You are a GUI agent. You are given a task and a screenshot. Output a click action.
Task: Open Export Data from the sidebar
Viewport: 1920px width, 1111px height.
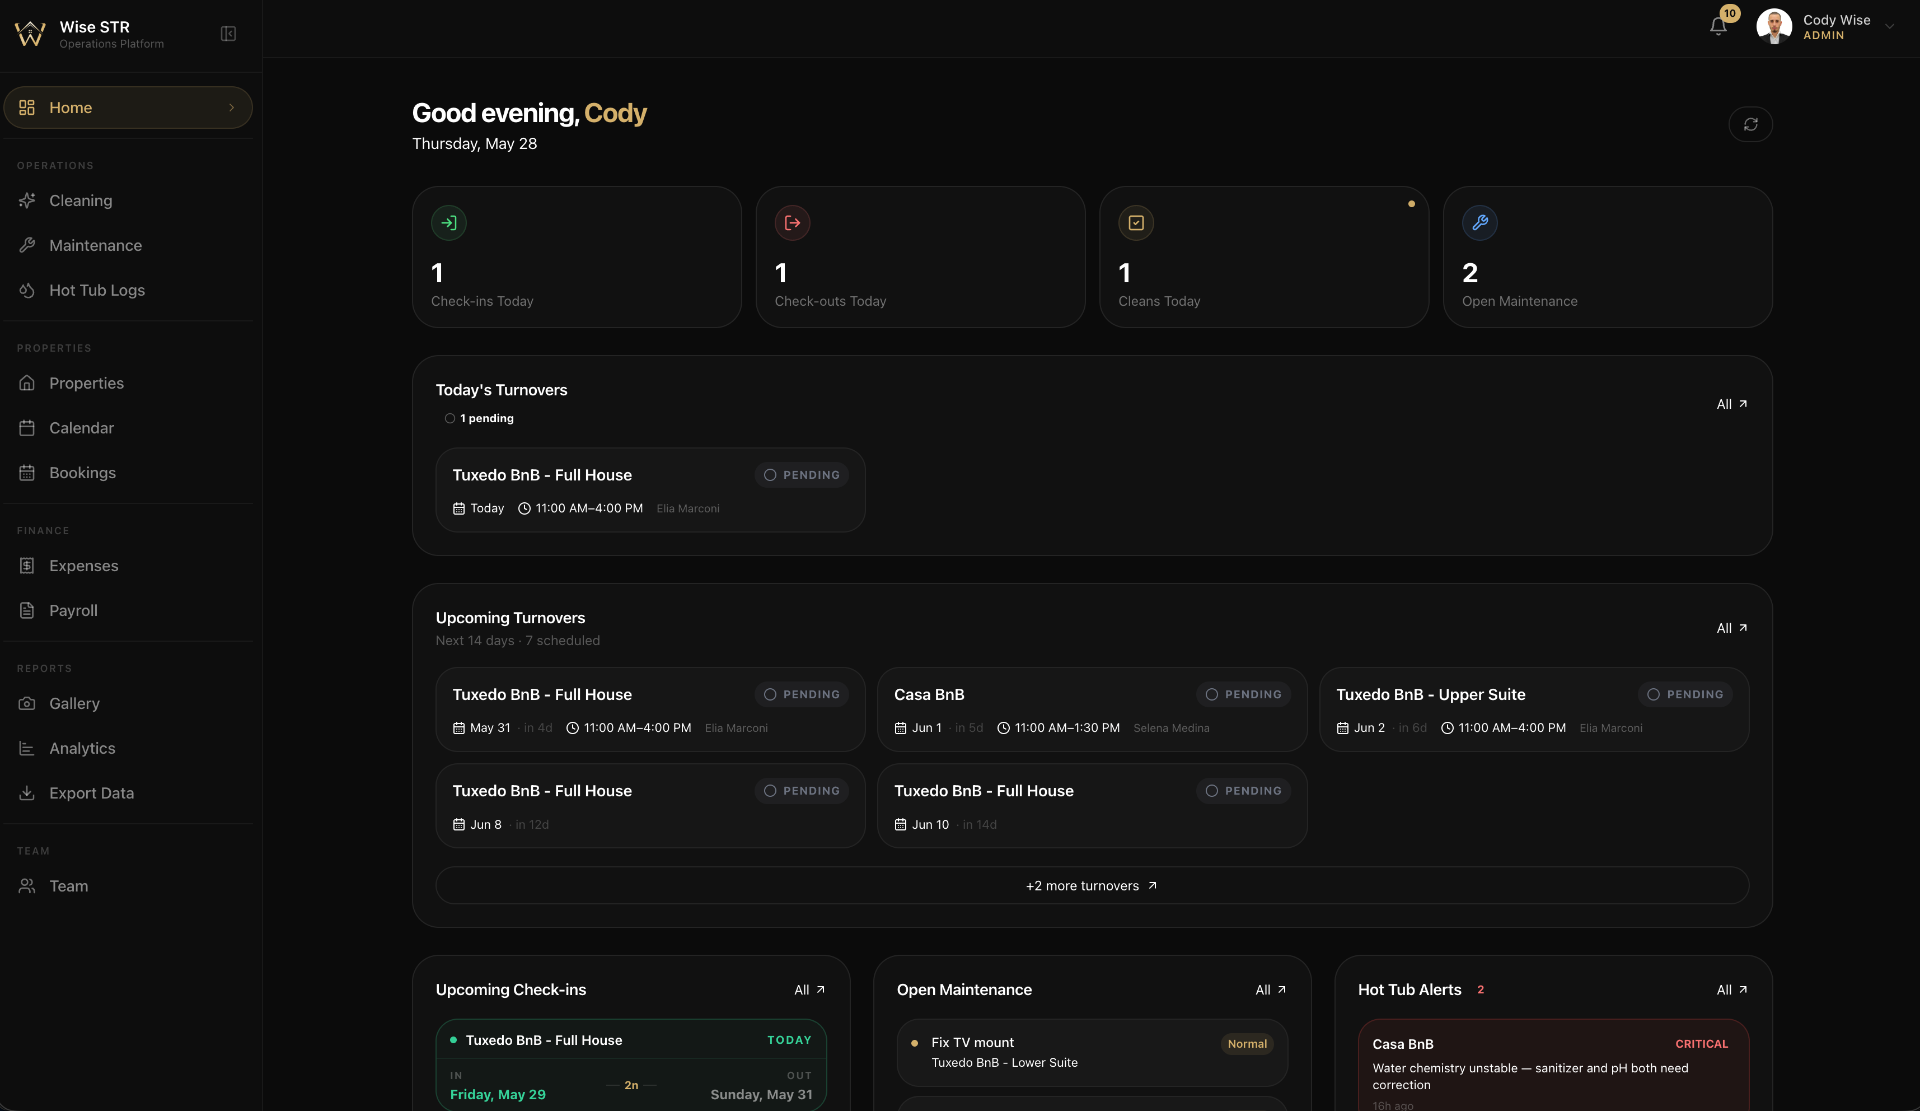(128, 793)
